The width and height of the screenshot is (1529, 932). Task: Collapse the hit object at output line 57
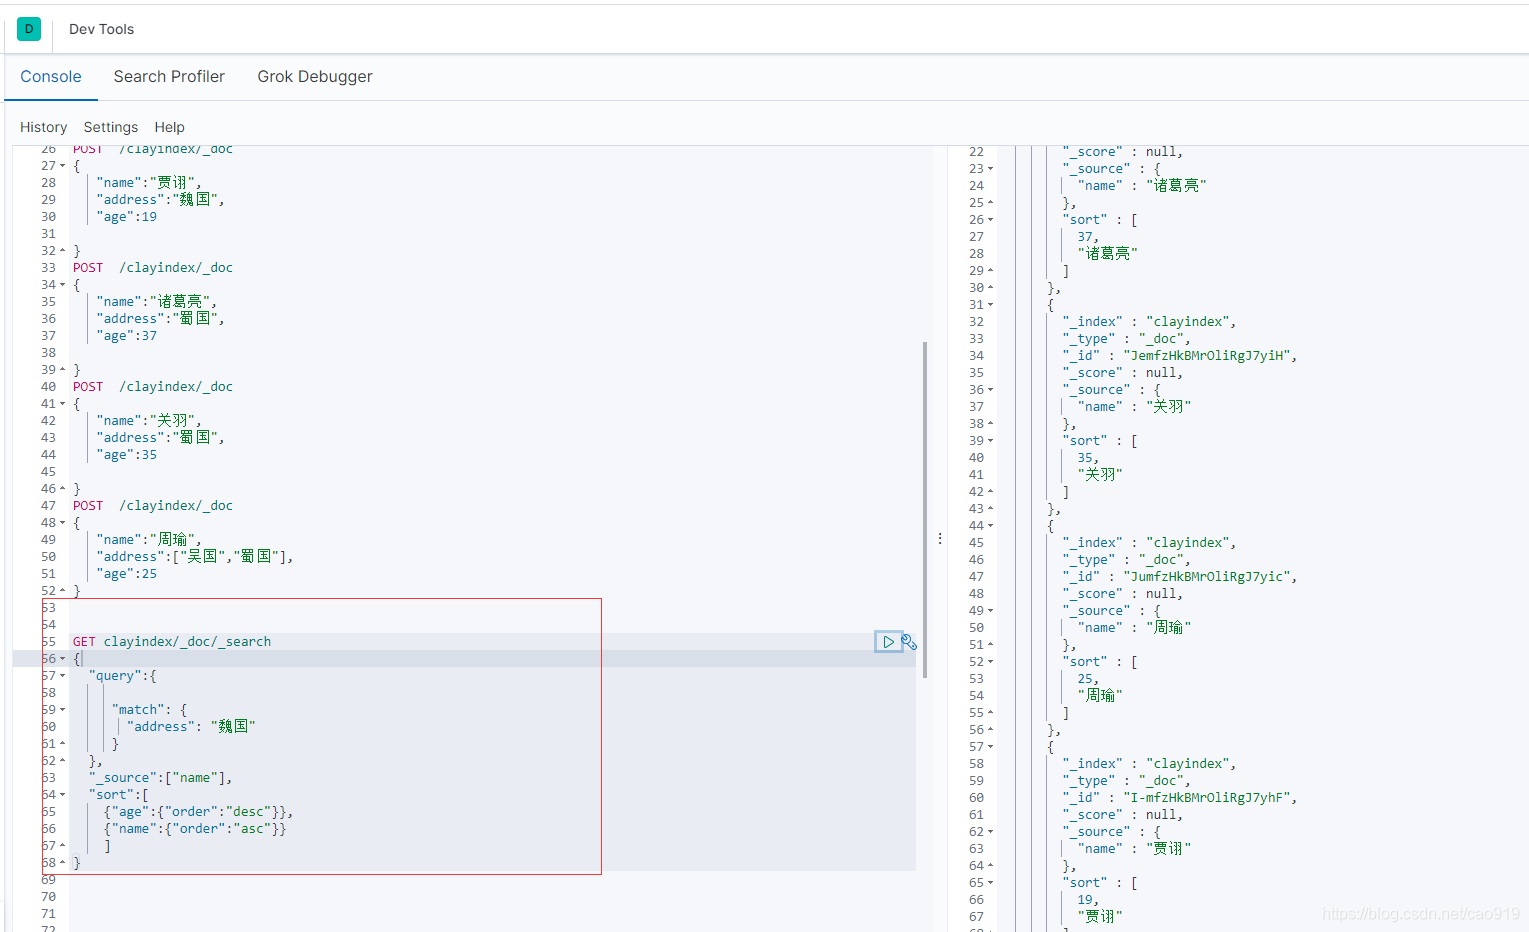tap(991, 747)
